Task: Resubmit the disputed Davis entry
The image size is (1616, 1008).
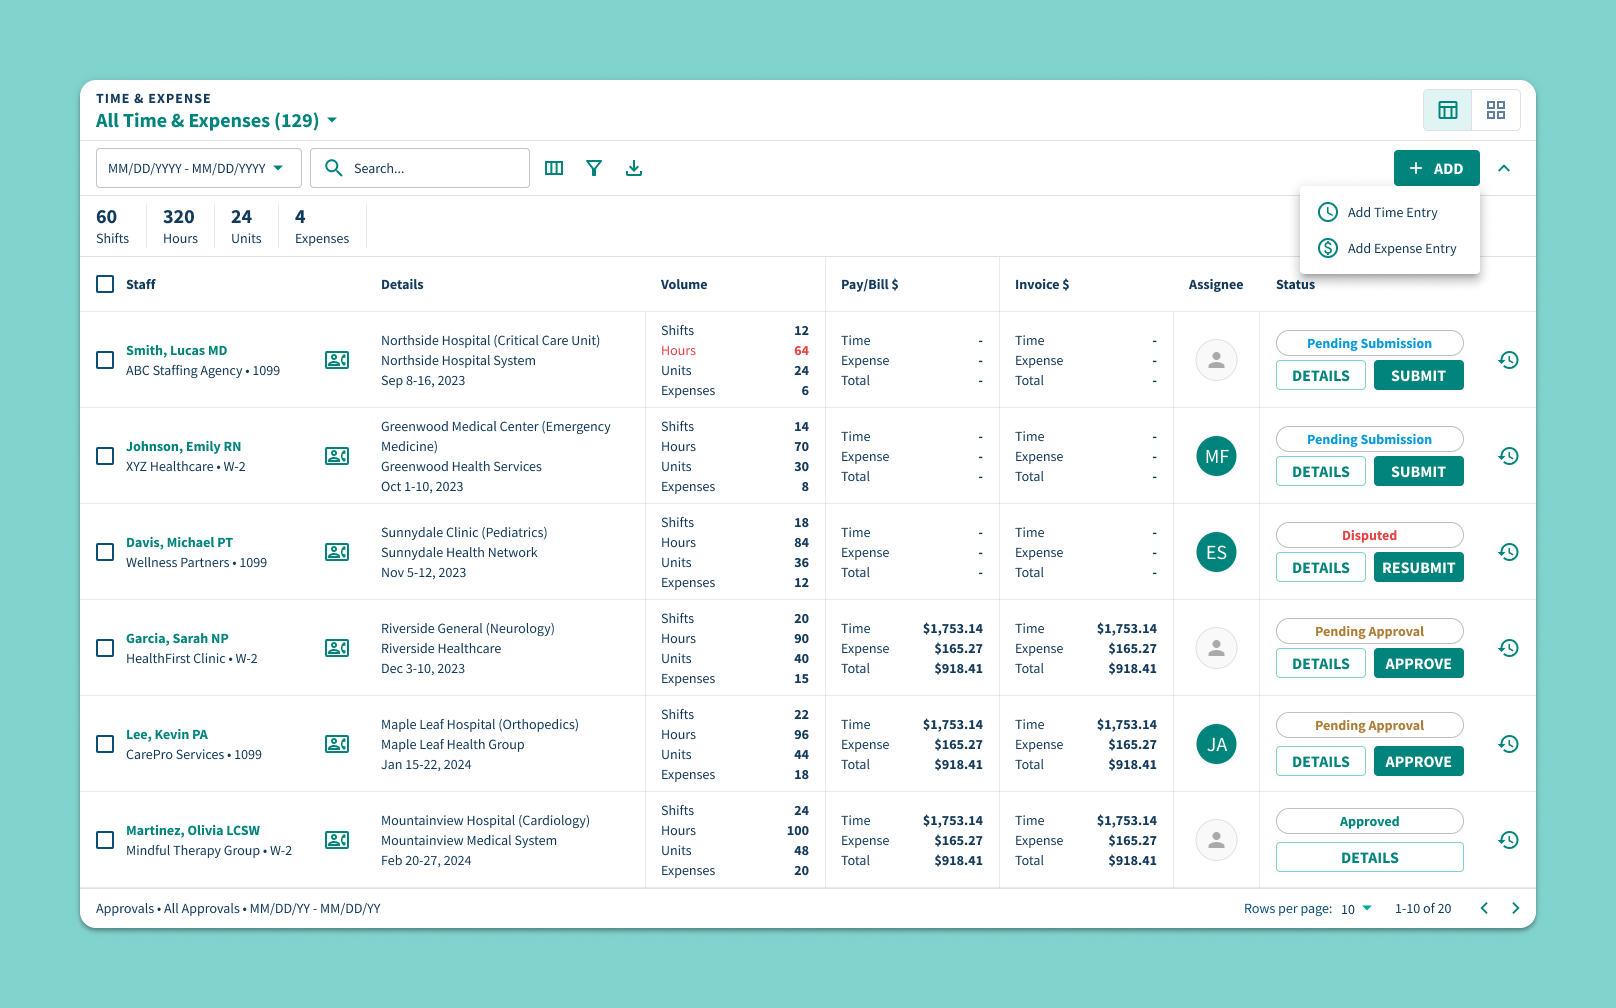Action: point(1418,567)
